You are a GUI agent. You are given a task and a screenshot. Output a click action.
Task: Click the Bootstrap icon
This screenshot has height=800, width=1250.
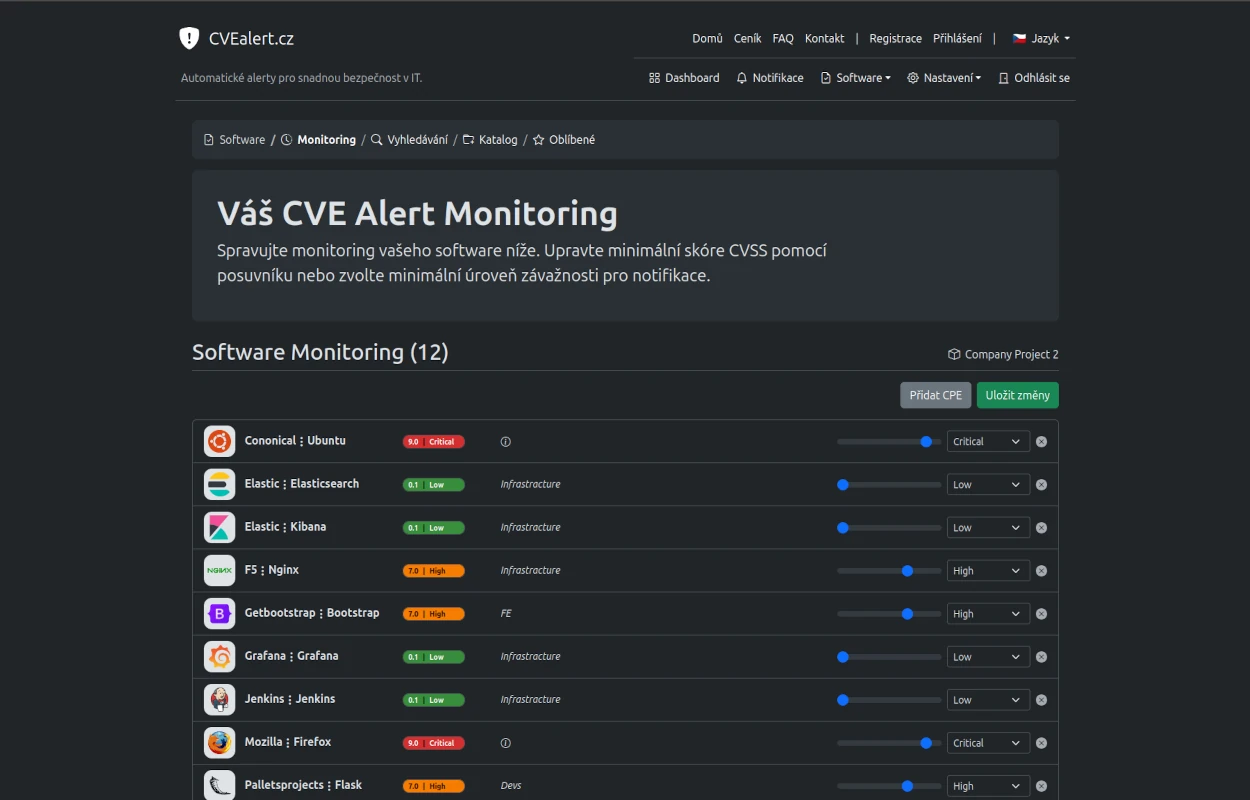tap(219, 613)
